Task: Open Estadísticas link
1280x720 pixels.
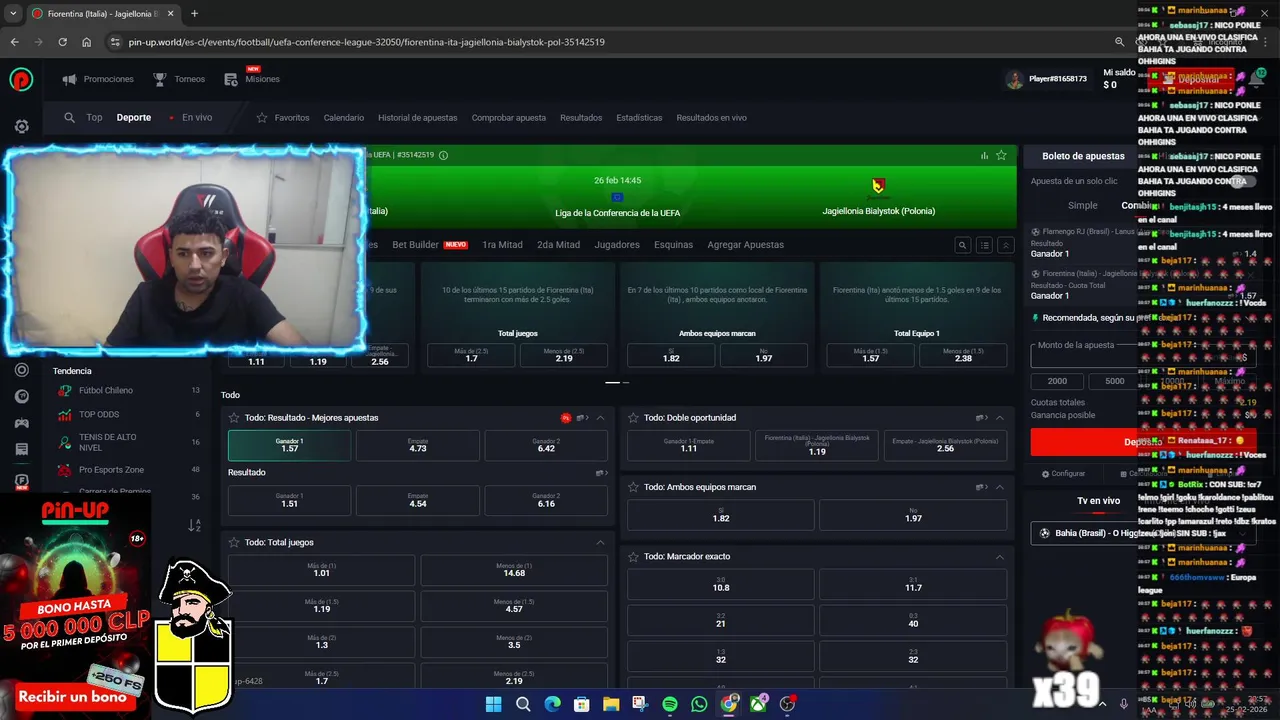Action: (639, 117)
